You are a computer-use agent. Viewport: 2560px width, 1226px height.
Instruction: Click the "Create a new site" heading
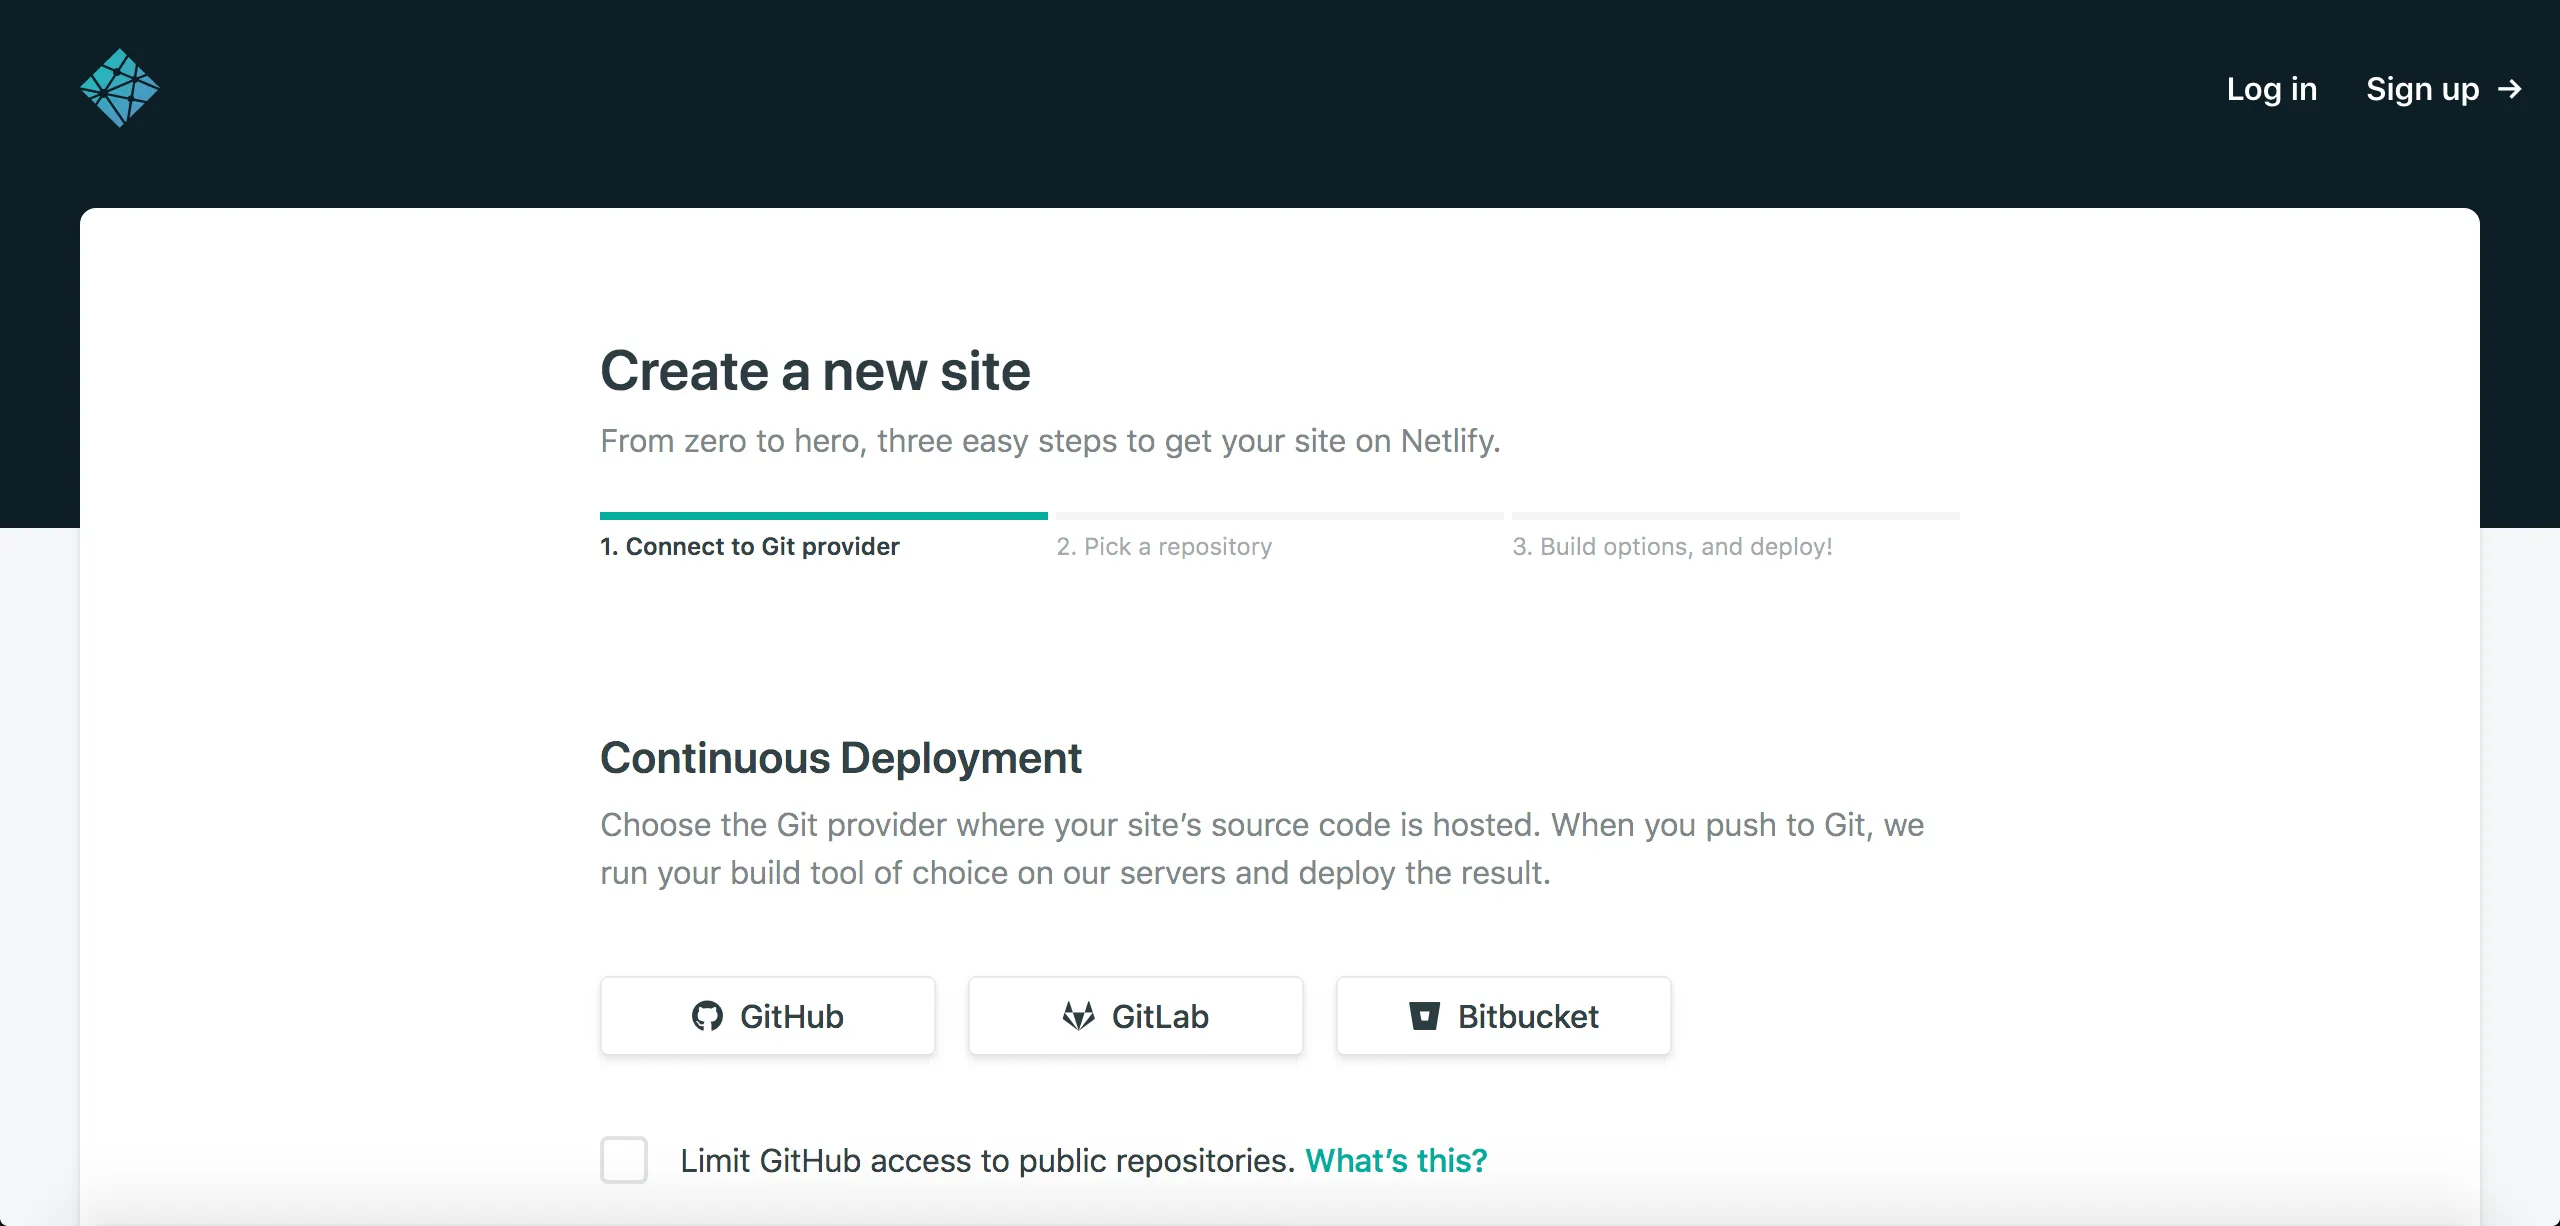coord(815,370)
